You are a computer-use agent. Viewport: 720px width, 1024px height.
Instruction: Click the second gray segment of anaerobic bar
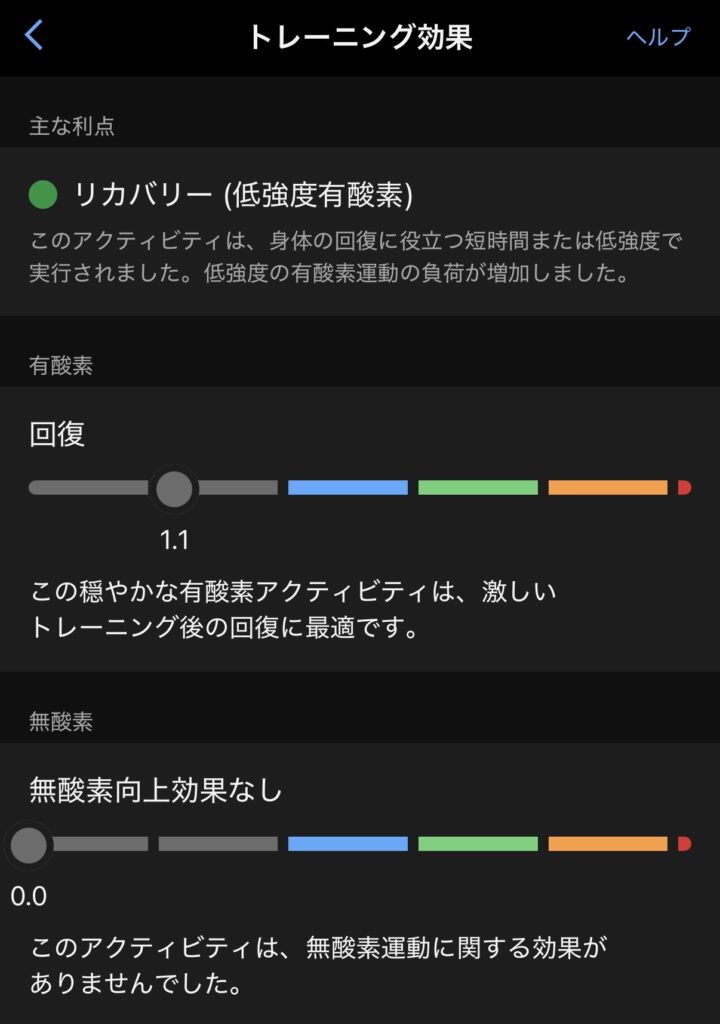click(x=217, y=844)
